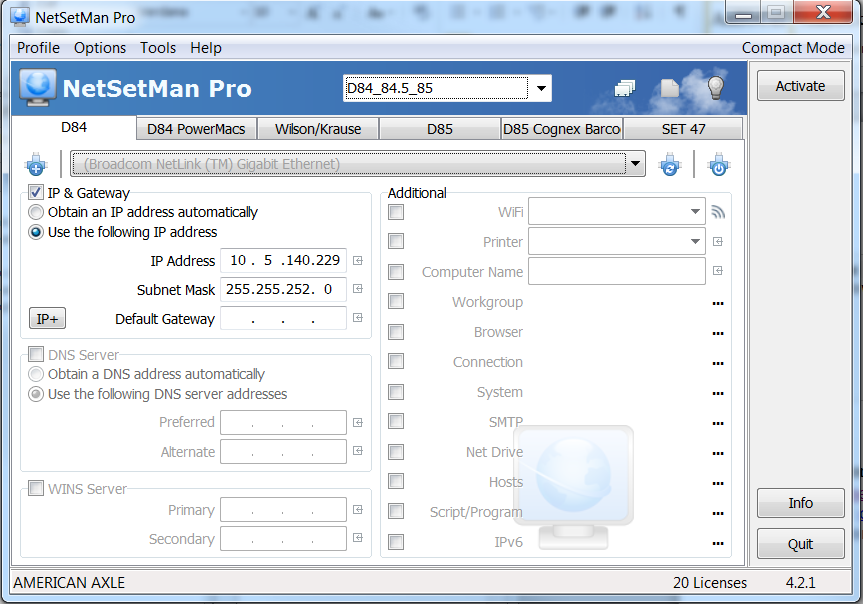Open Browser settings ellipsis
863x604 pixels.
pyautogui.click(x=718, y=334)
